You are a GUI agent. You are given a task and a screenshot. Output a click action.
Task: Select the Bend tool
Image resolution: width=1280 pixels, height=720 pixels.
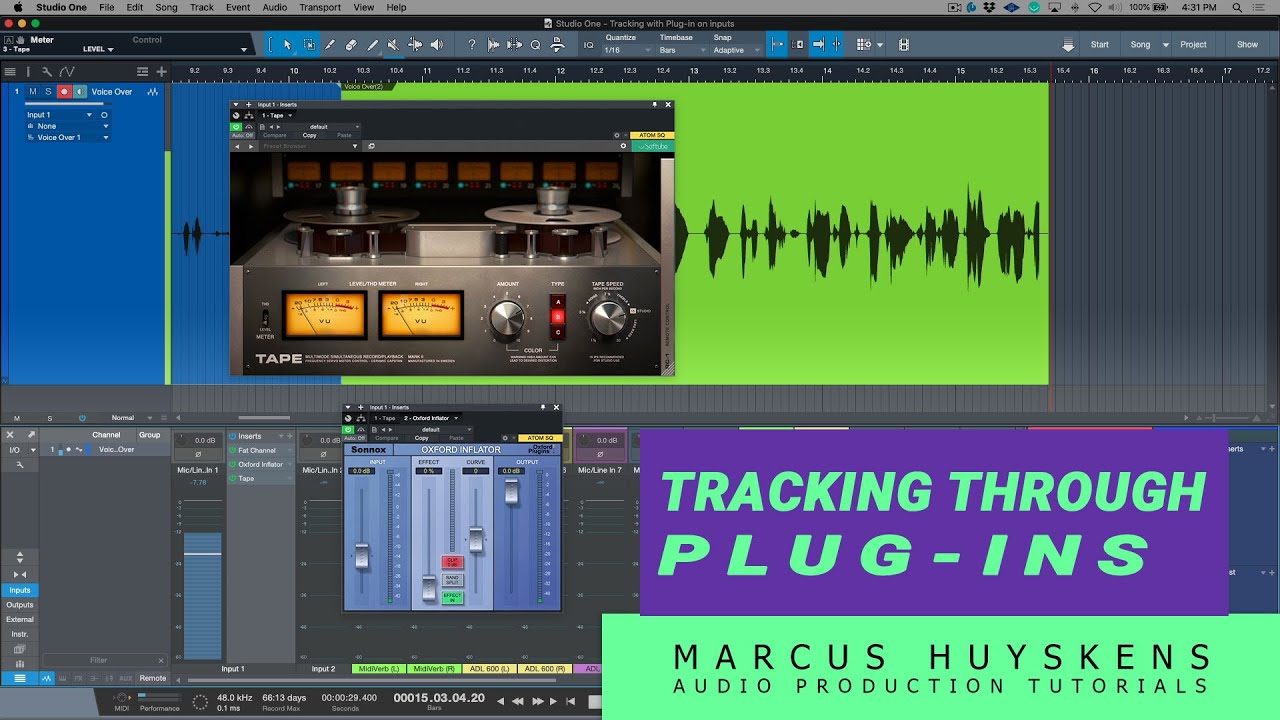(x=415, y=44)
